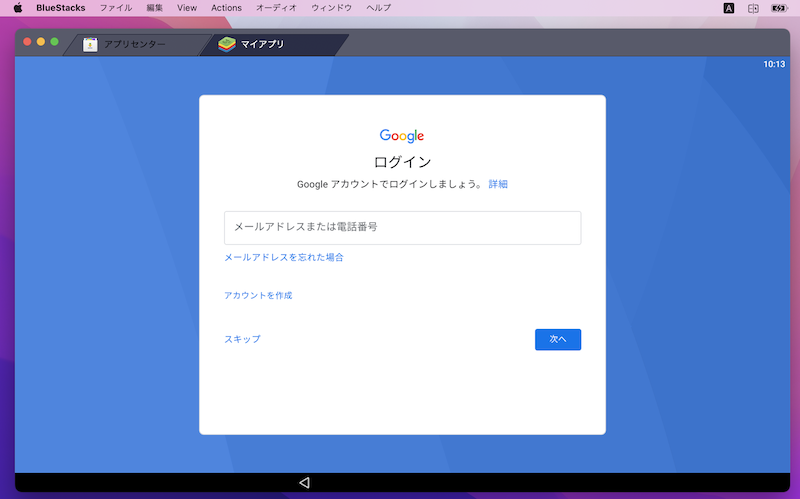Expand the Actions menu
800x499 pixels.
(x=226, y=7)
